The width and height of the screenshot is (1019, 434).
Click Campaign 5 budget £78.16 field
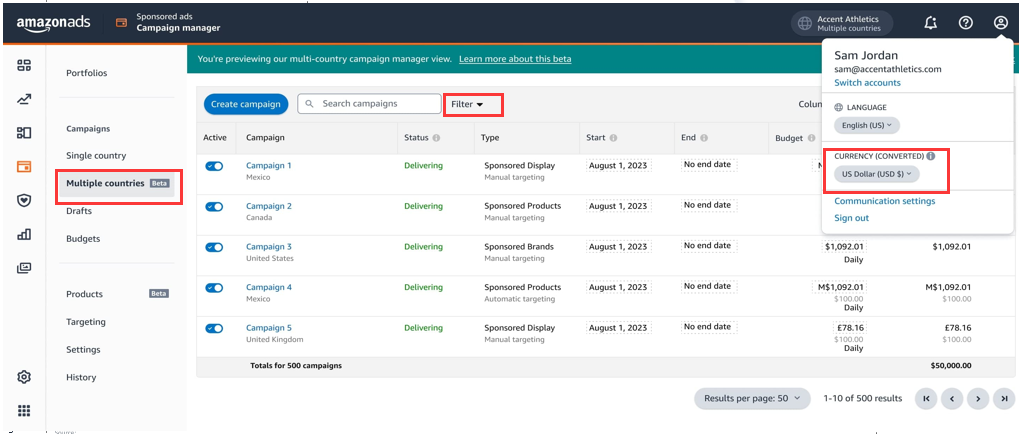point(851,328)
